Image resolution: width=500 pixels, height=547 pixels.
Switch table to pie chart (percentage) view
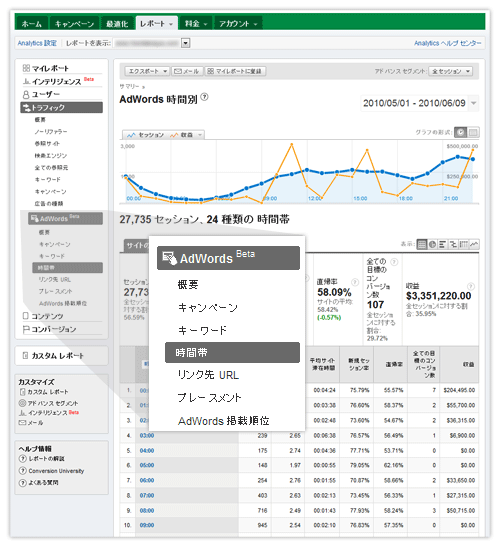pyautogui.click(x=432, y=244)
